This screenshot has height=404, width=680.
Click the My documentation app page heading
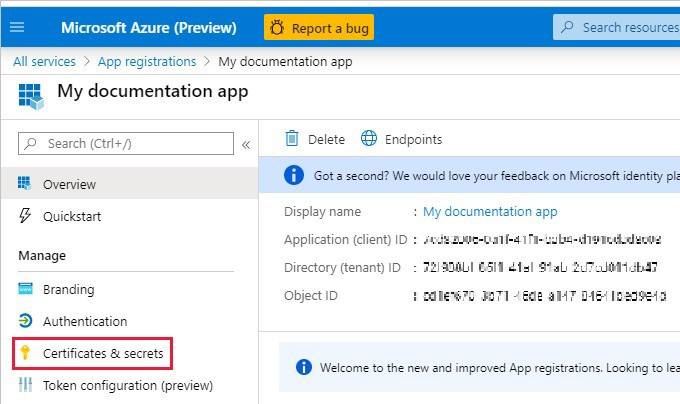tap(153, 91)
